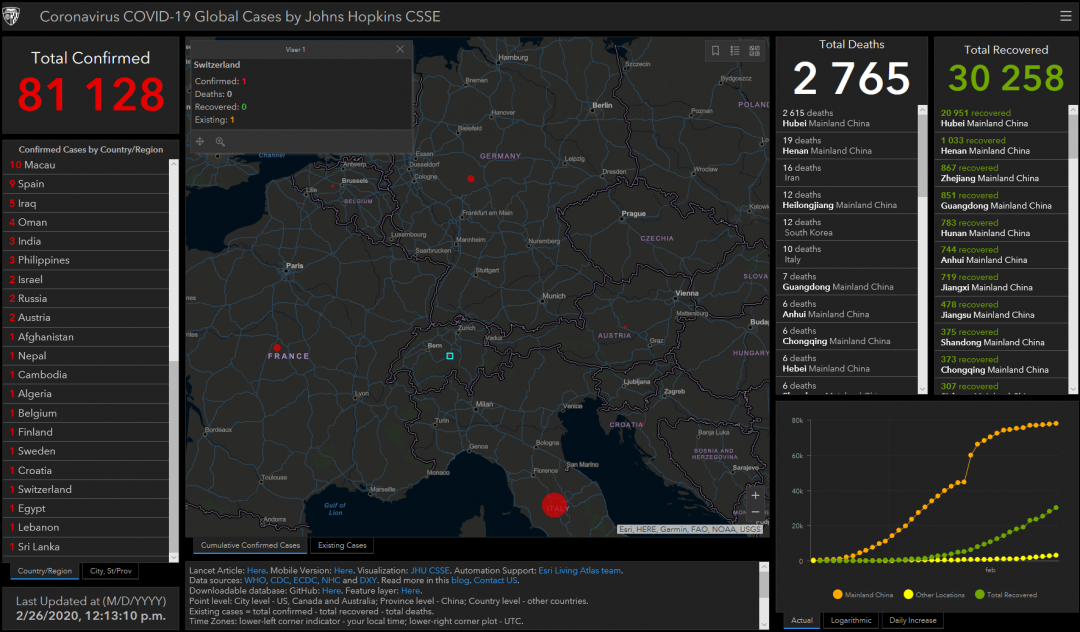Zoom in on the map with plus button
Screen dimensions: 1080x632
pyautogui.click(x=756, y=496)
